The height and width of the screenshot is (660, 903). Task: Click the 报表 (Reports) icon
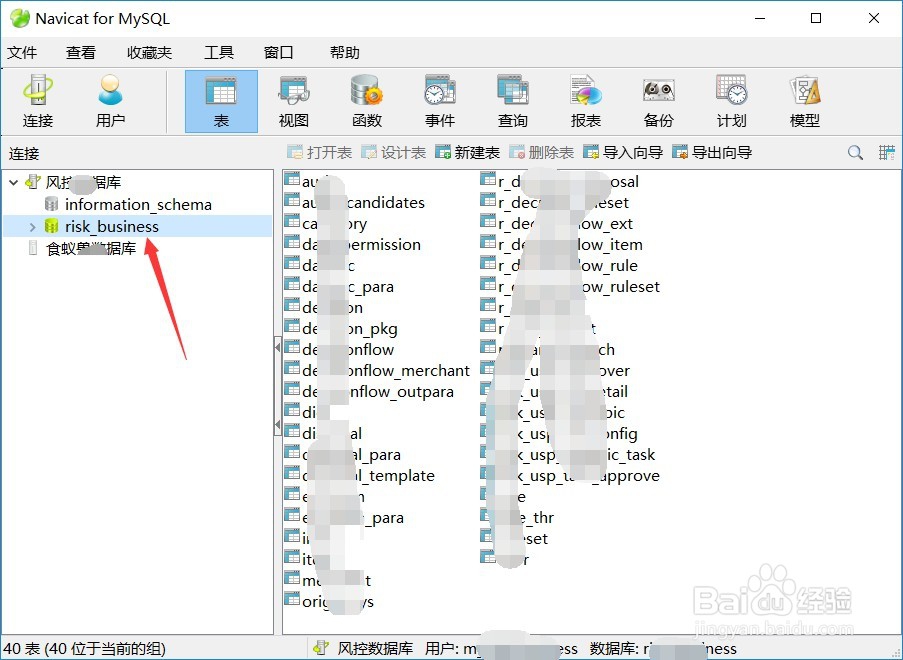[585, 100]
